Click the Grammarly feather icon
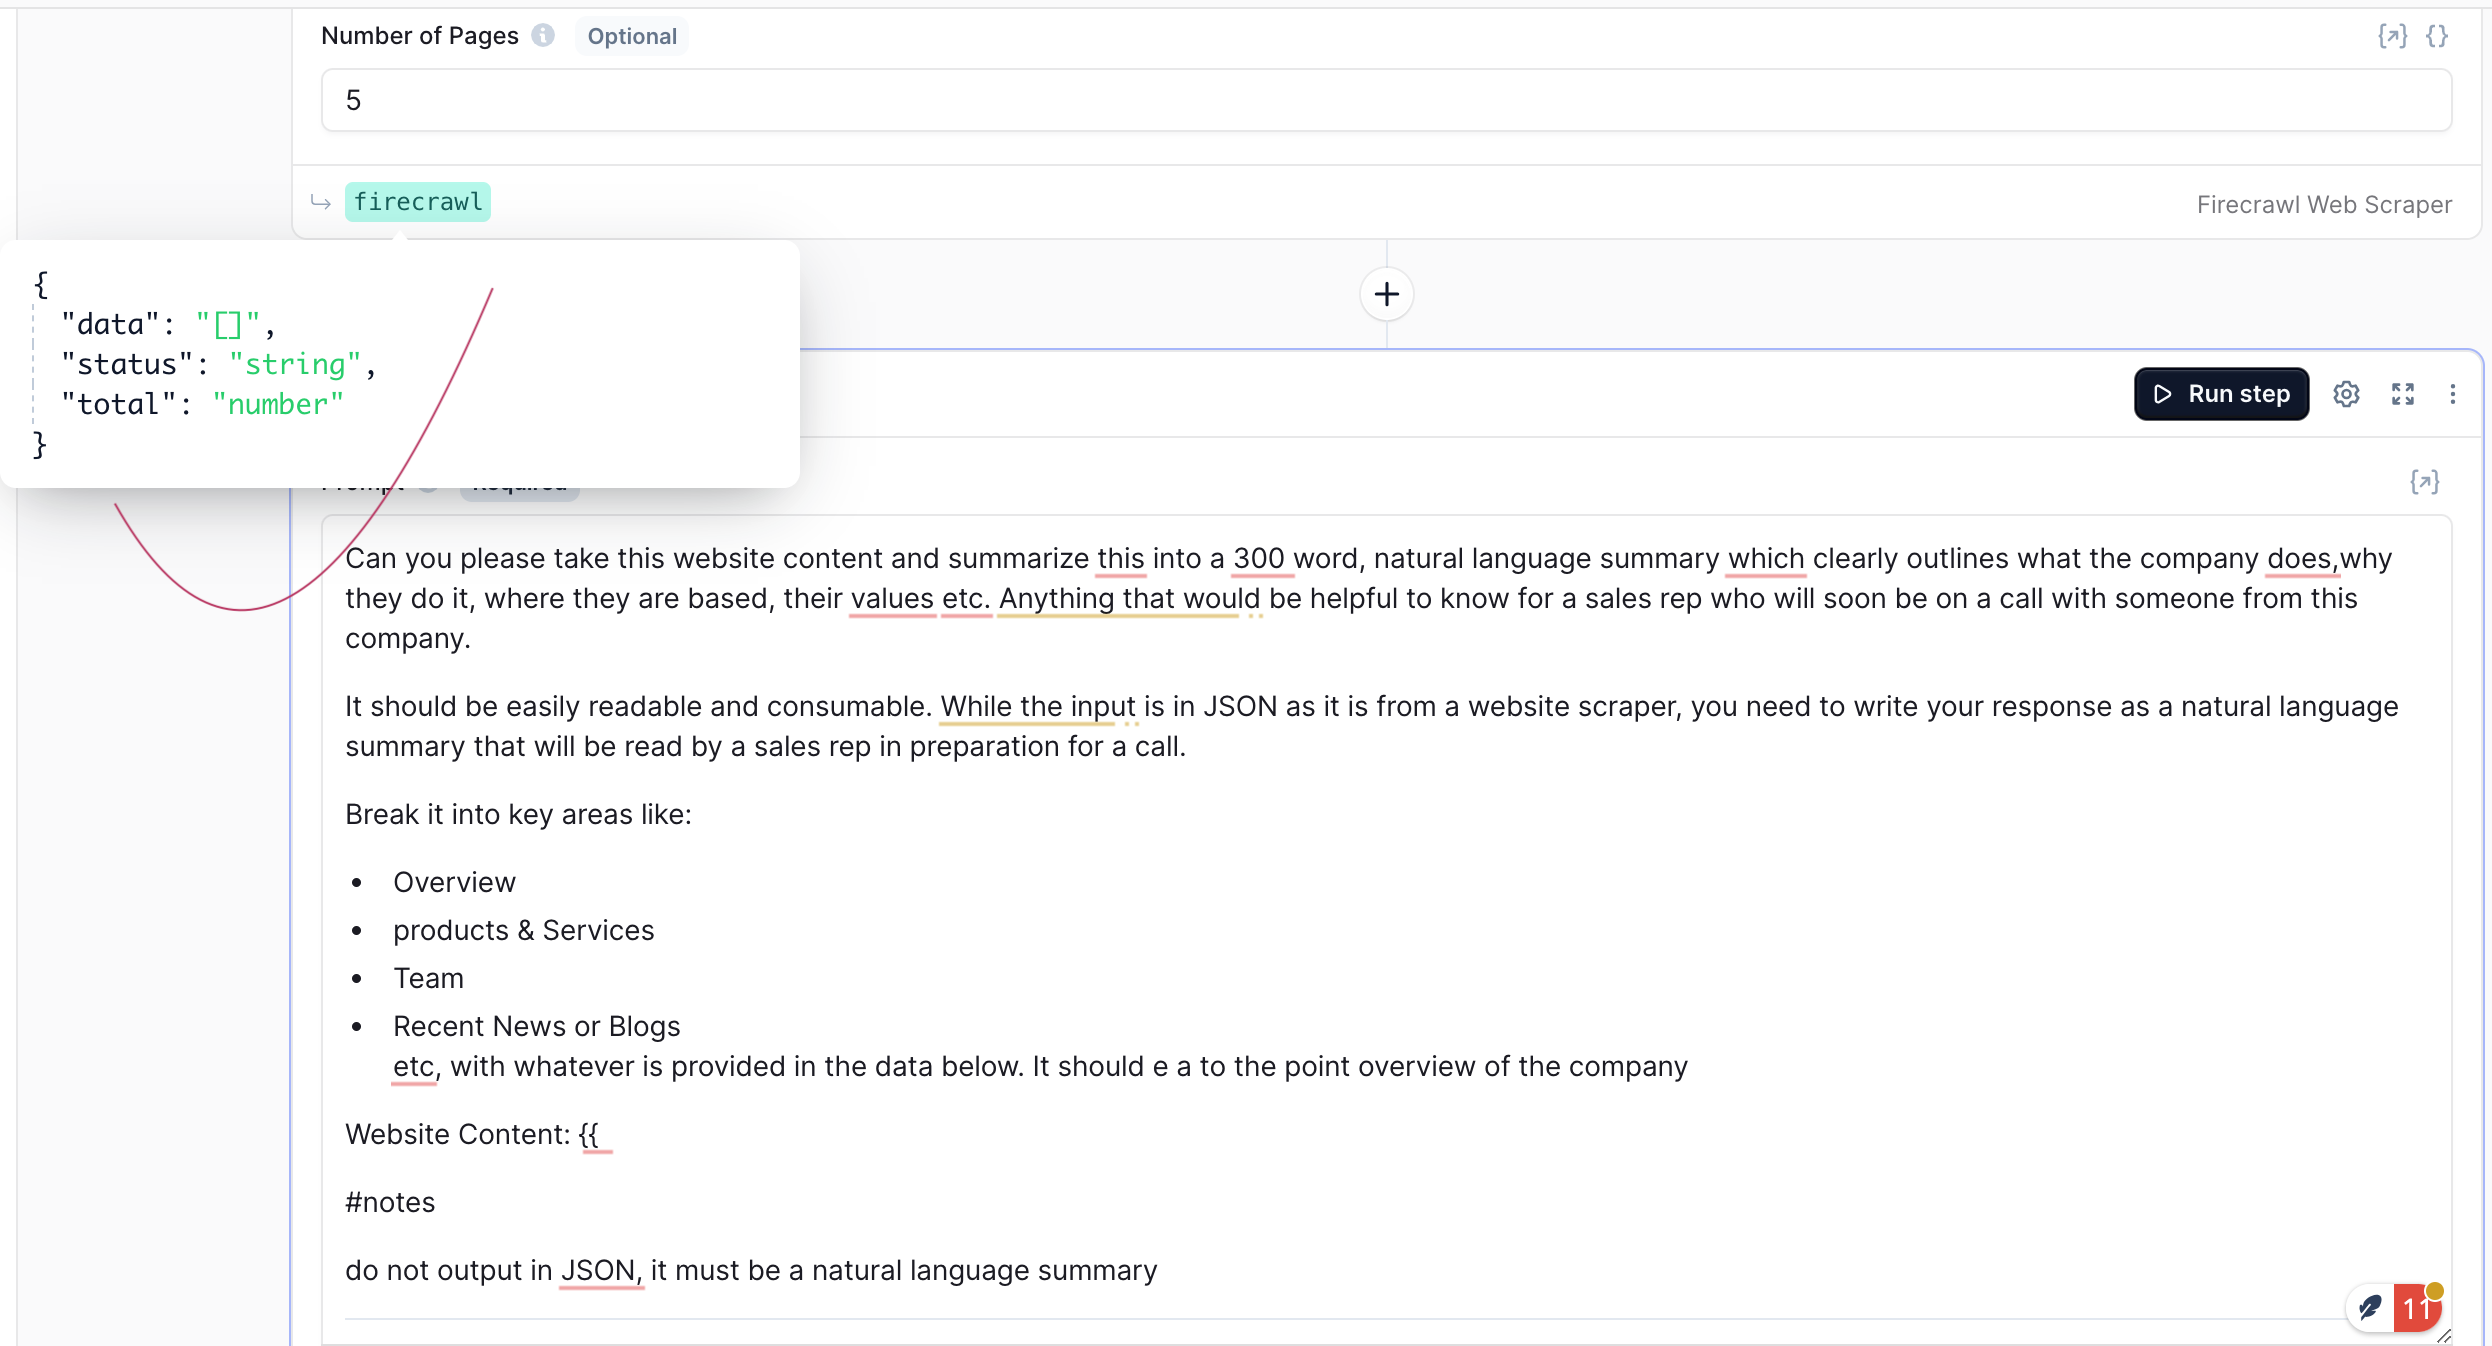This screenshot has width=2492, height=1346. (x=2370, y=1307)
